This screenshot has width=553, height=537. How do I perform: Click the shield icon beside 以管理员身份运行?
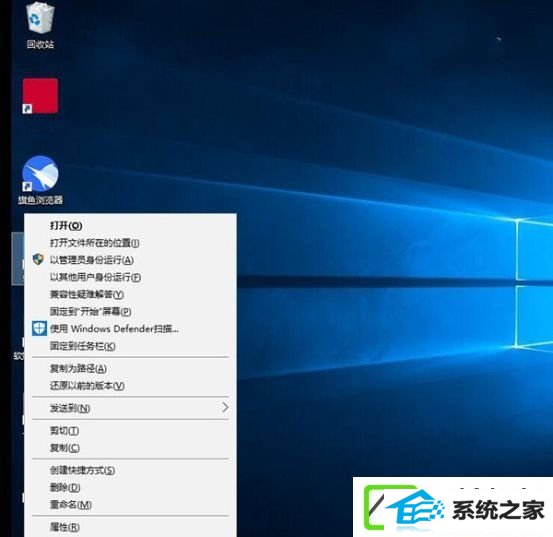point(38,260)
